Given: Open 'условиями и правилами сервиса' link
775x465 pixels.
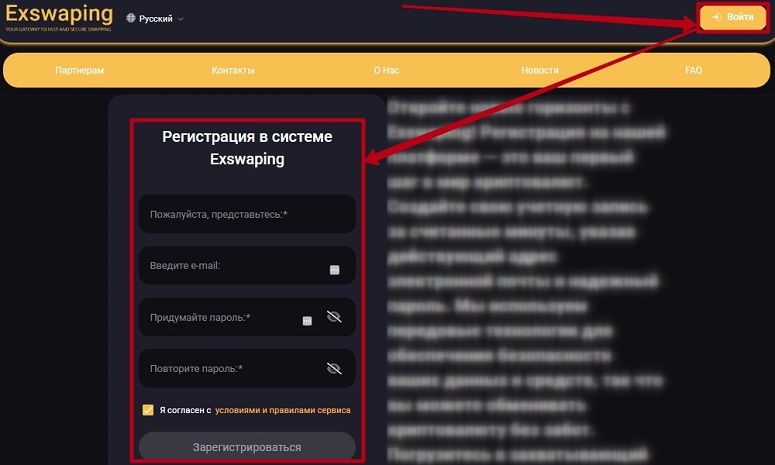Looking at the screenshot, I should (x=283, y=410).
